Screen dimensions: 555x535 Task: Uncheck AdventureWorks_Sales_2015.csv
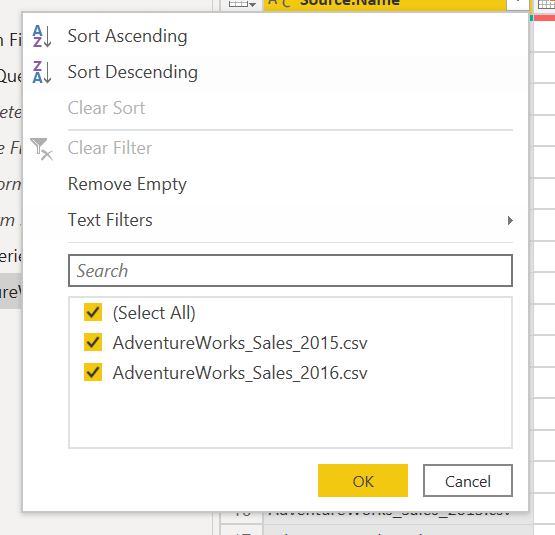93,342
